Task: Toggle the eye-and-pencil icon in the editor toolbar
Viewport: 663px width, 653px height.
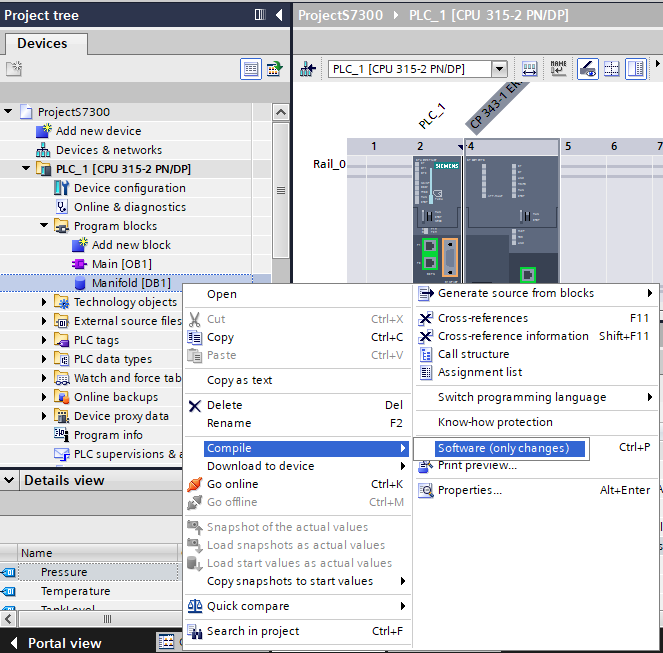Action: pyautogui.click(x=588, y=69)
